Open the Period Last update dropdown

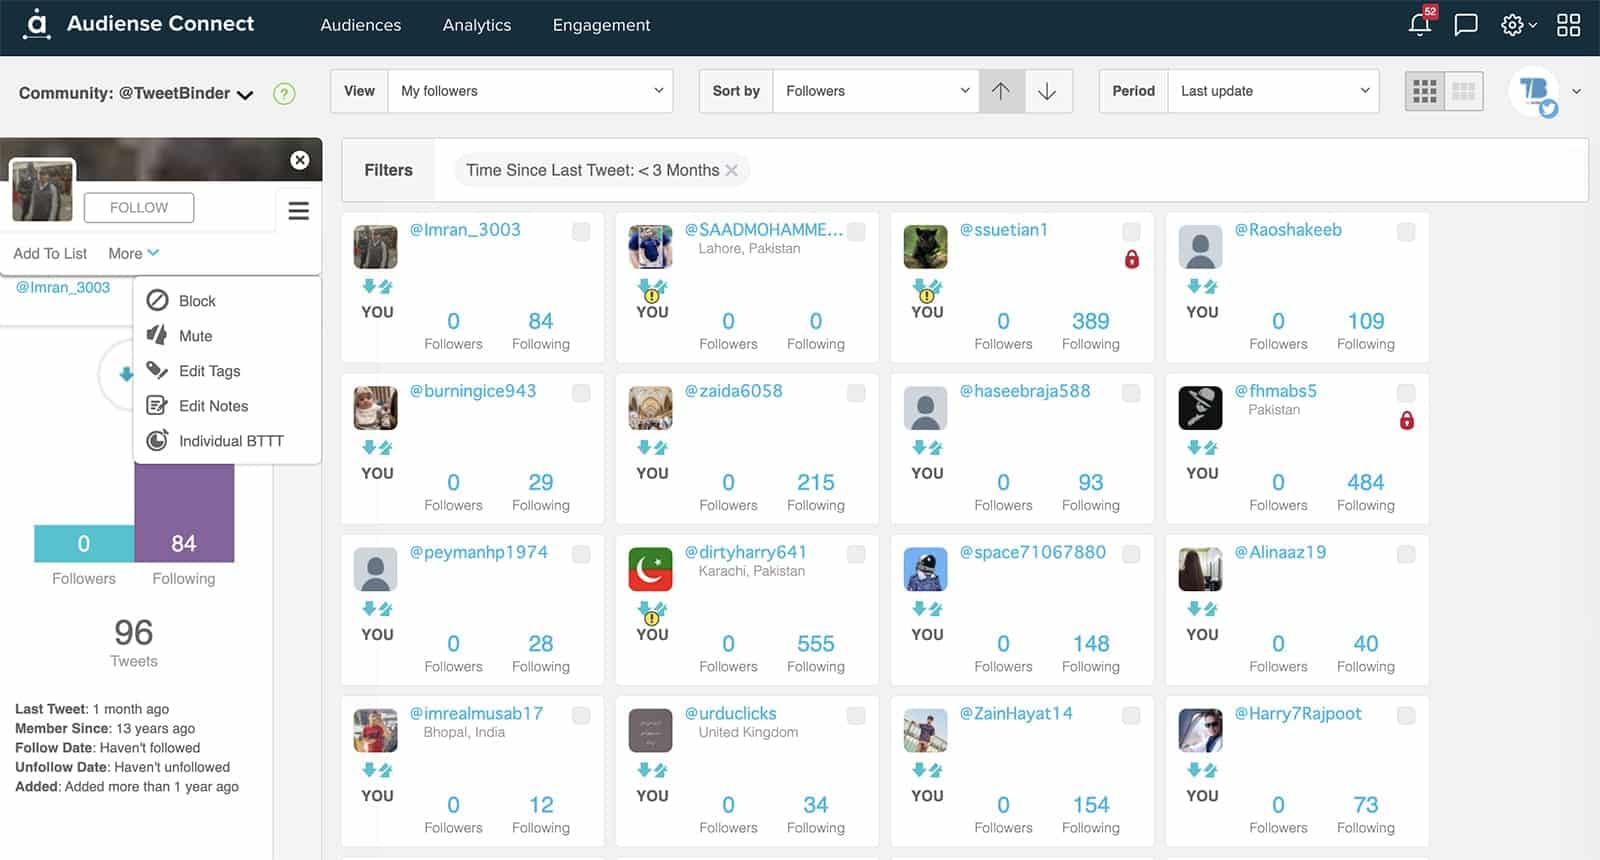pos(1273,91)
